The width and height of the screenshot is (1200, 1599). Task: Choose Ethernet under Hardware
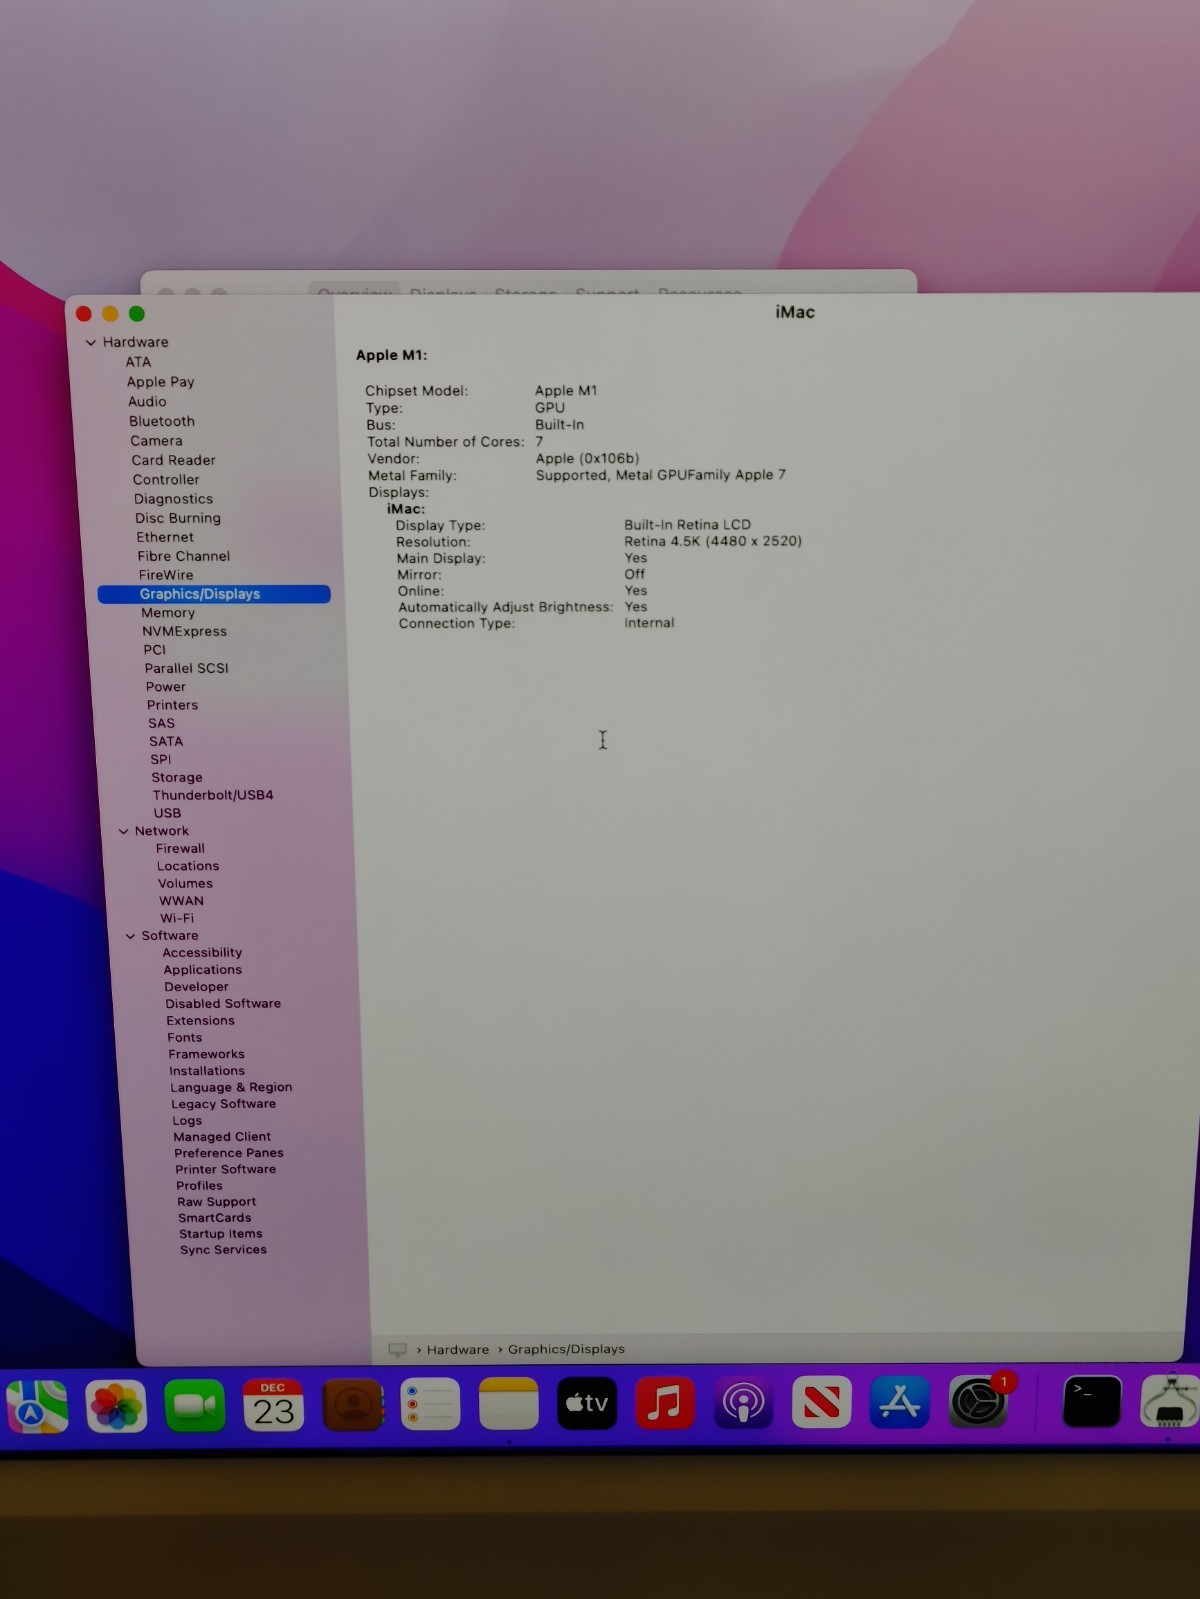coord(165,537)
